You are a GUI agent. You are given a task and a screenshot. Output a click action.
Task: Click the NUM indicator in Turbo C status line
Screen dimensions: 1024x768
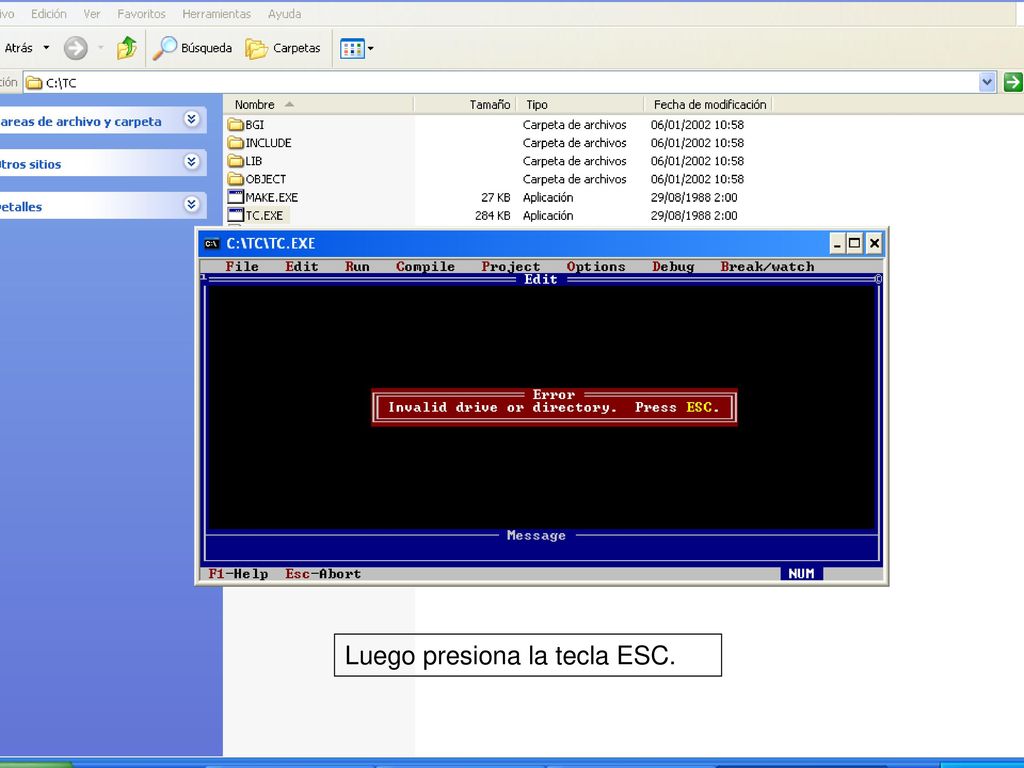pos(801,573)
